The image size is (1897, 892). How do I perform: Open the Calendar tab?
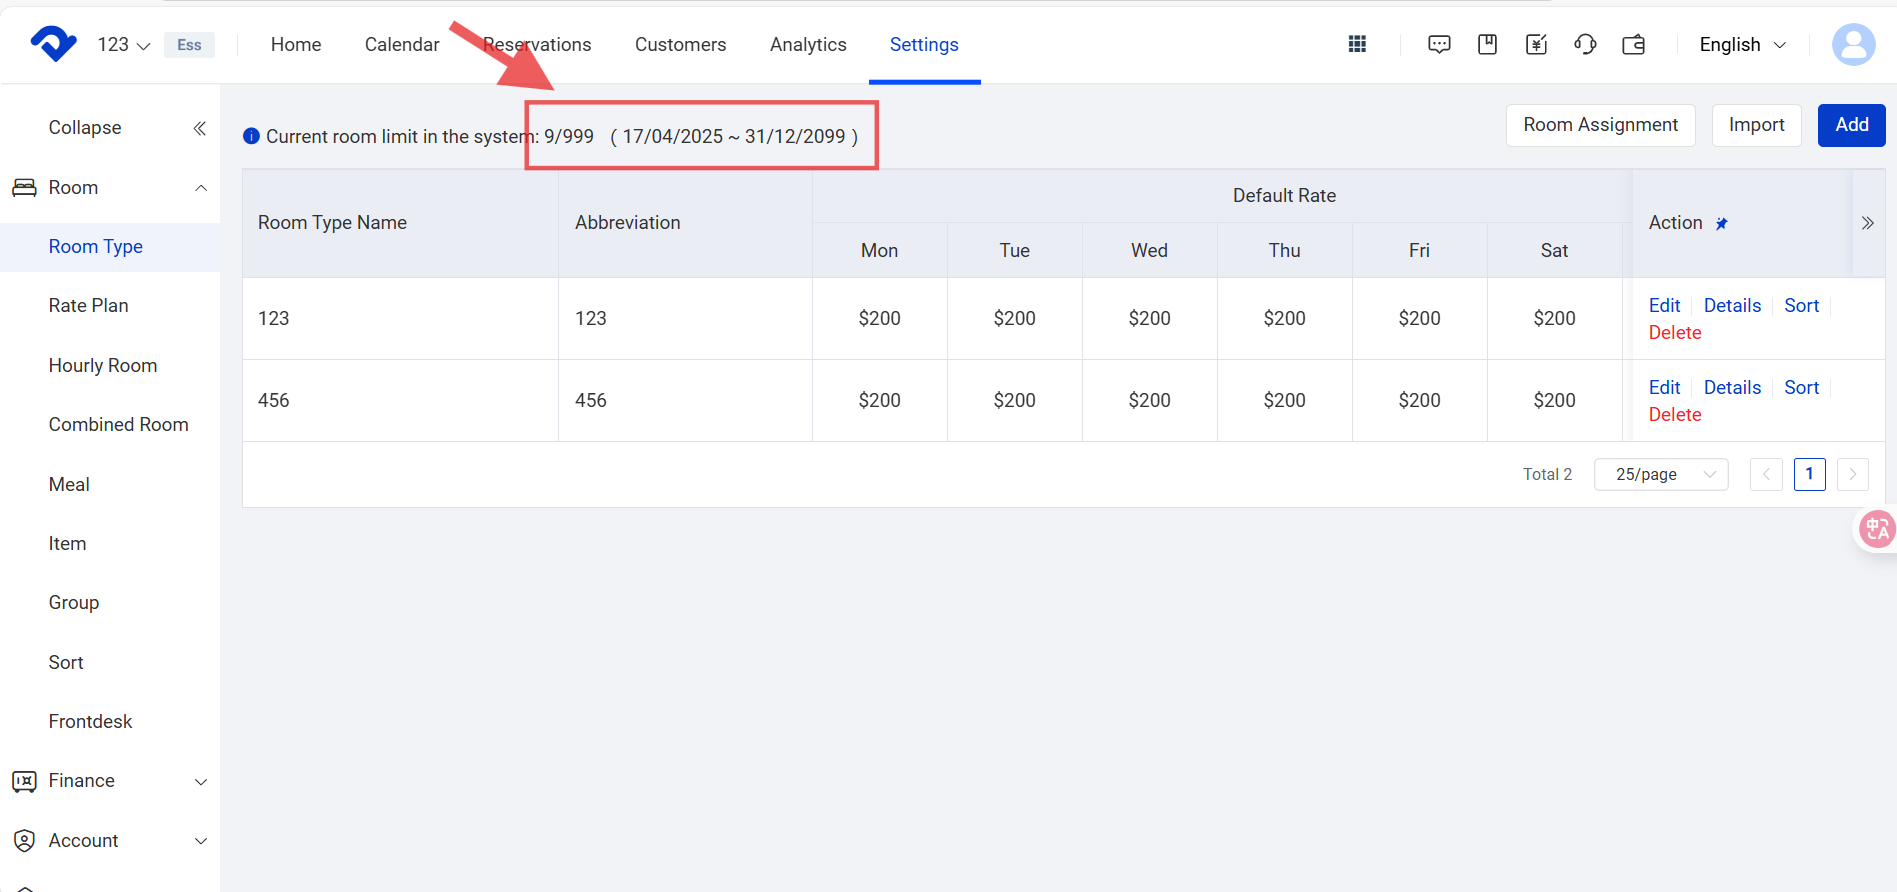pos(402,45)
